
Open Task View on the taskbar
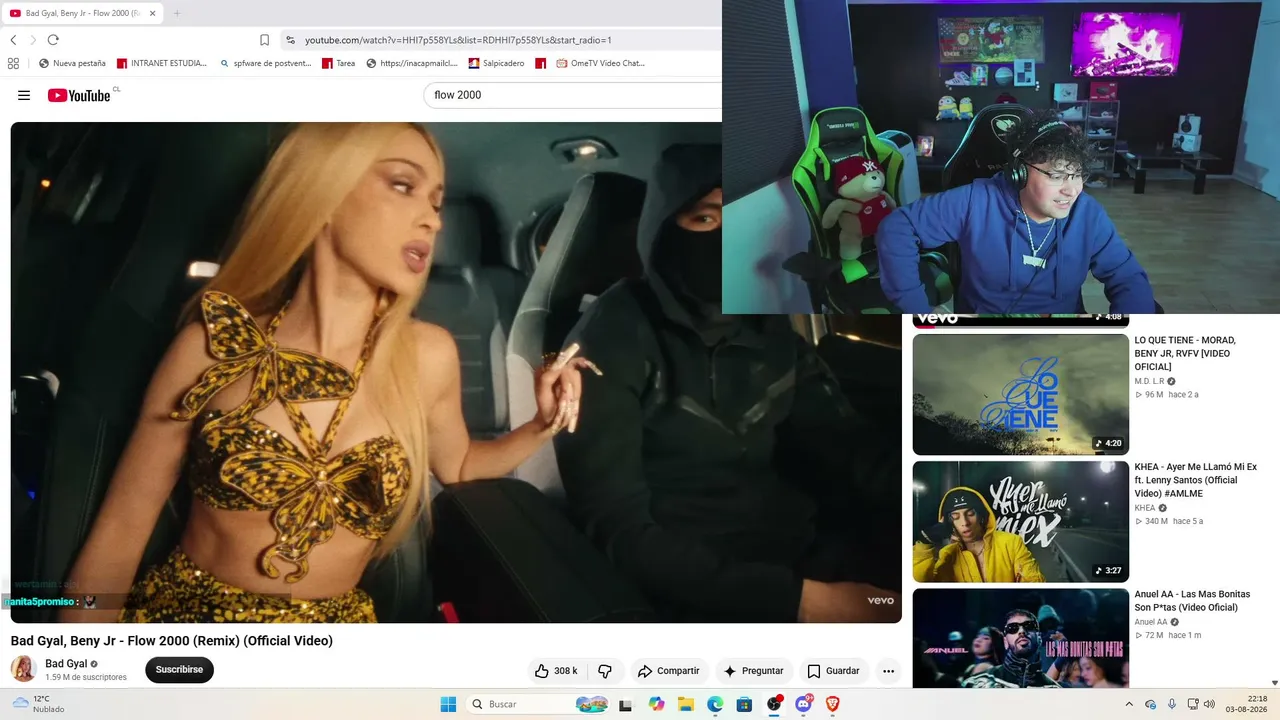point(626,704)
